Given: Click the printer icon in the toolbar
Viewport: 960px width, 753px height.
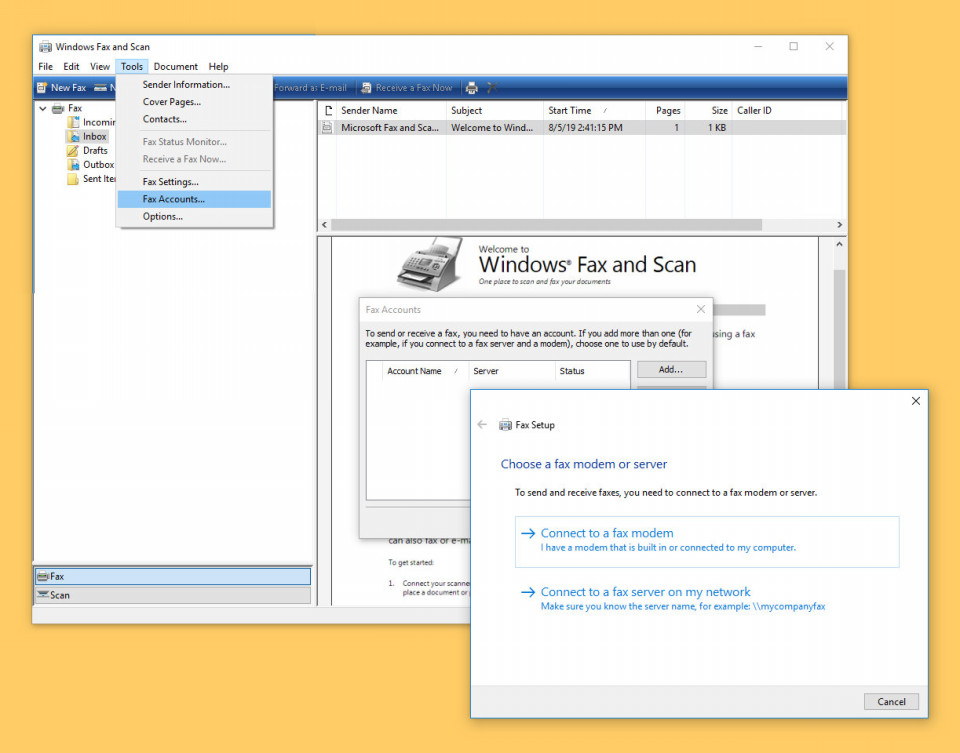Looking at the screenshot, I should click(472, 88).
